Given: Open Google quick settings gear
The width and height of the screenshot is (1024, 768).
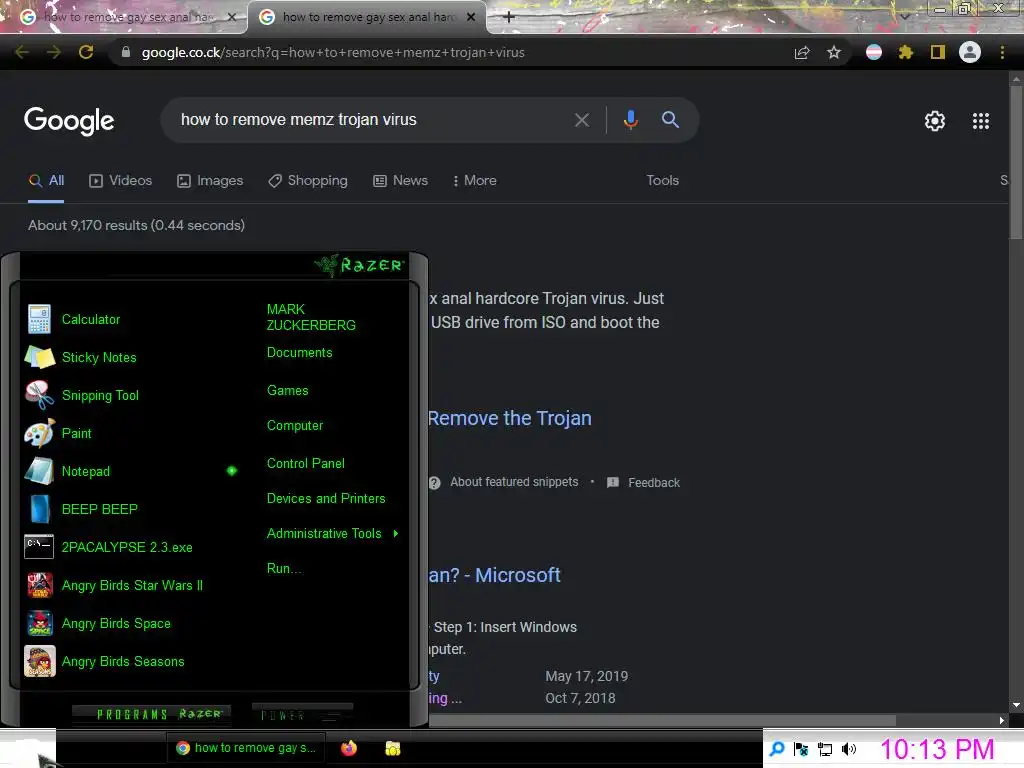Looking at the screenshot, I should pos(935,121).
